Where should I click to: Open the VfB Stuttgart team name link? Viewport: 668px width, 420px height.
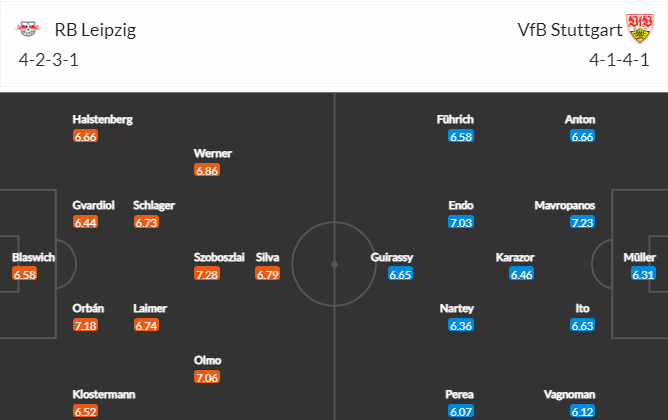pyautogui.click(x=570, y=30)
